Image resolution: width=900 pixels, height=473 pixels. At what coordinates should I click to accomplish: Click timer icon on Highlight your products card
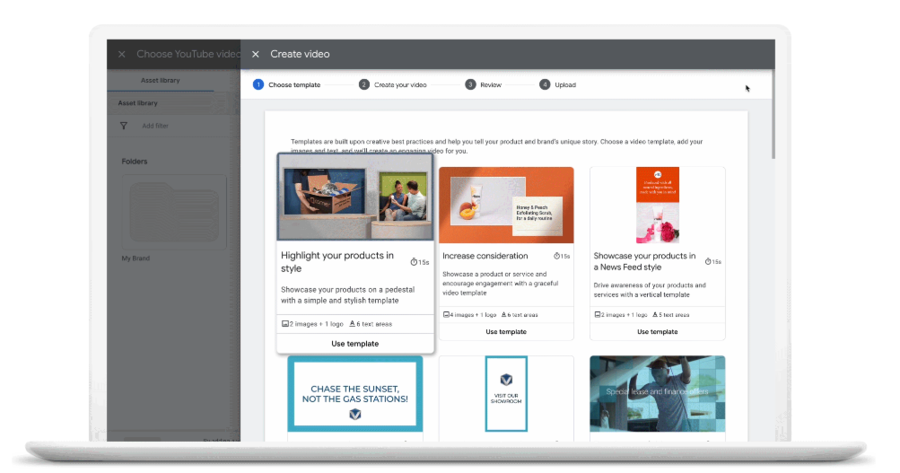(x=414, y=262)
